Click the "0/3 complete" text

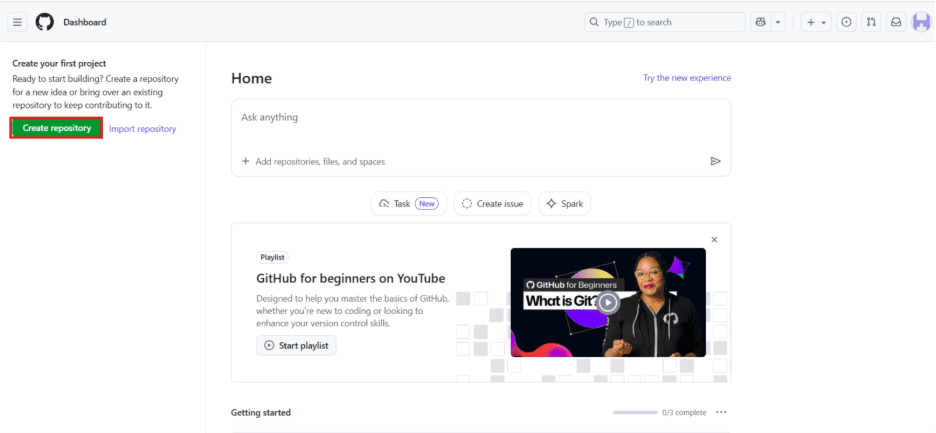[684, 413]
